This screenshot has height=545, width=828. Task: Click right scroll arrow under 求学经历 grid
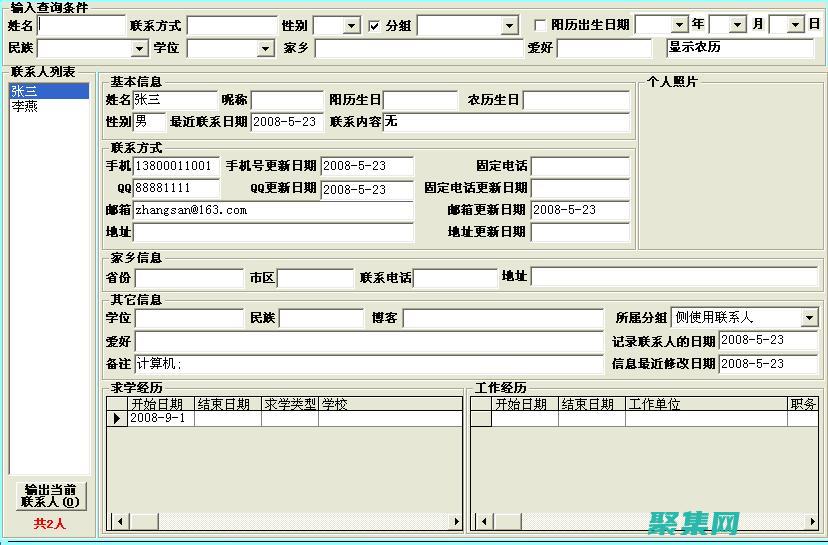[456, 521]
